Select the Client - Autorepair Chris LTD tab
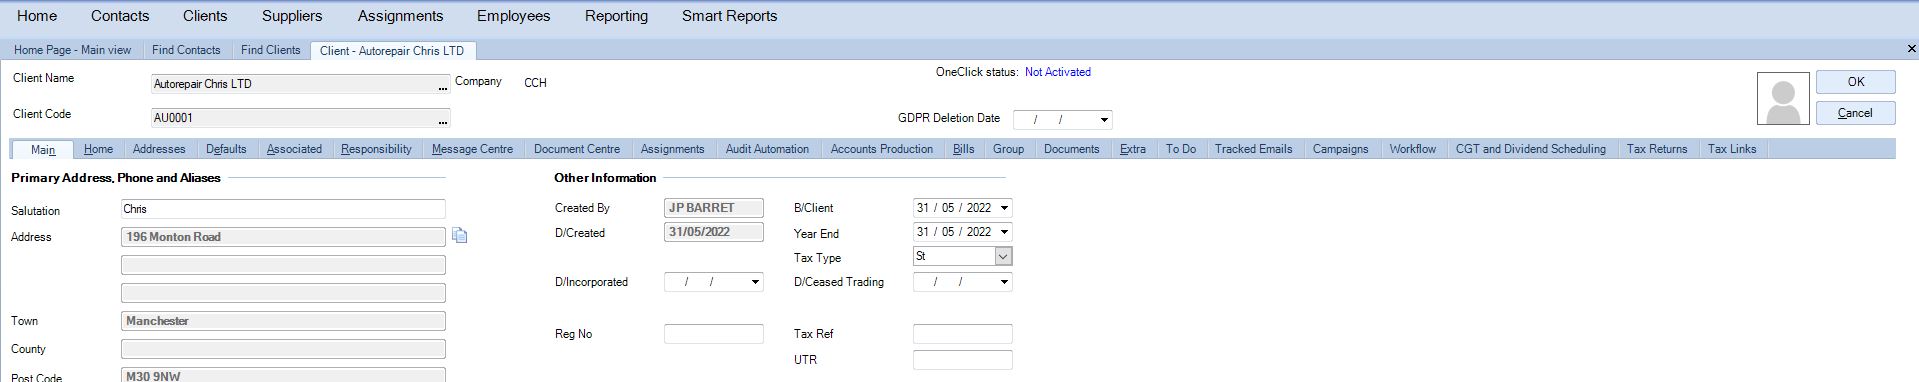Screen dimensions: 1919x382 click(392, 50)
